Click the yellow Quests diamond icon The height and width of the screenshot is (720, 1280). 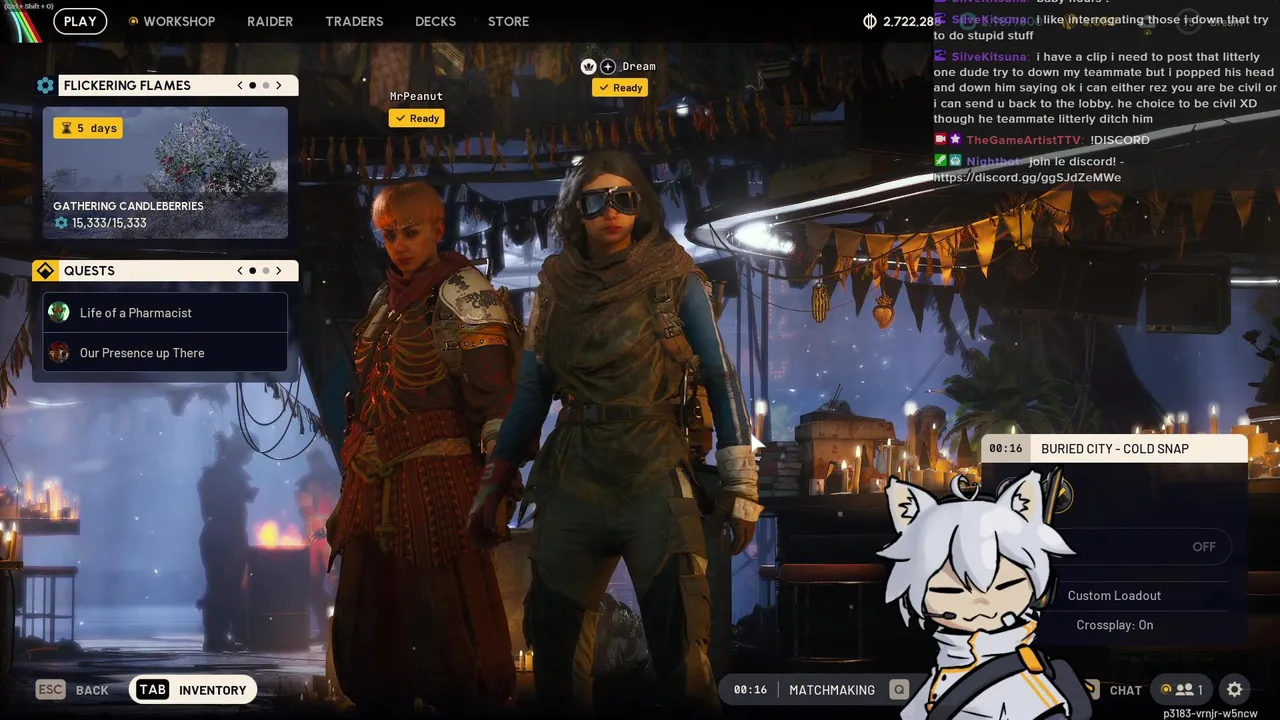45,271
